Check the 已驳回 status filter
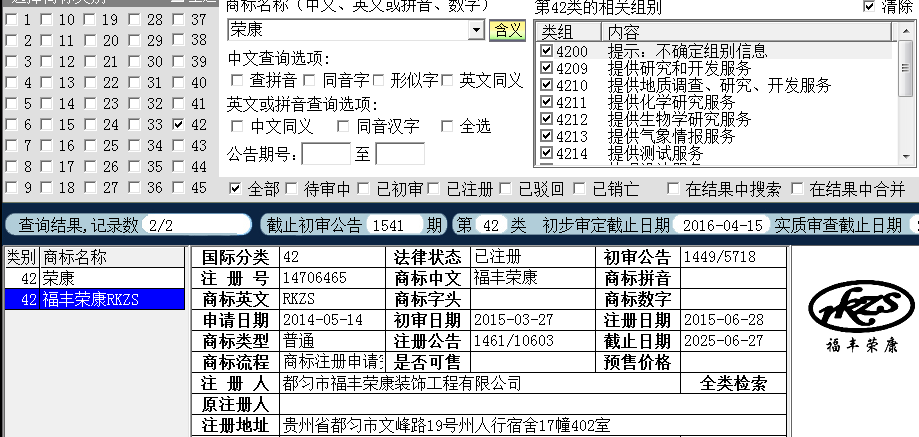The image size is (919, 437). [x=506, y=189]
